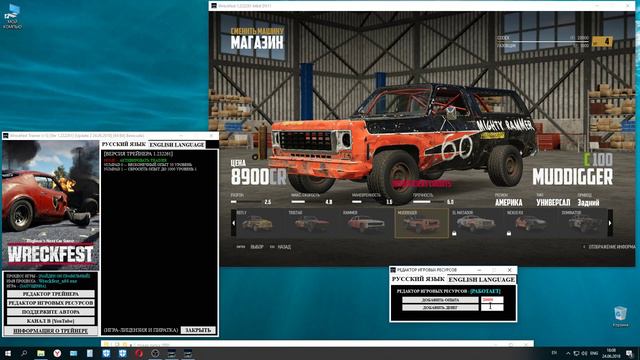Open the КАНАЛ В [YouTube] button
Viewport: 640px width, 360px height.
(51, 321)
